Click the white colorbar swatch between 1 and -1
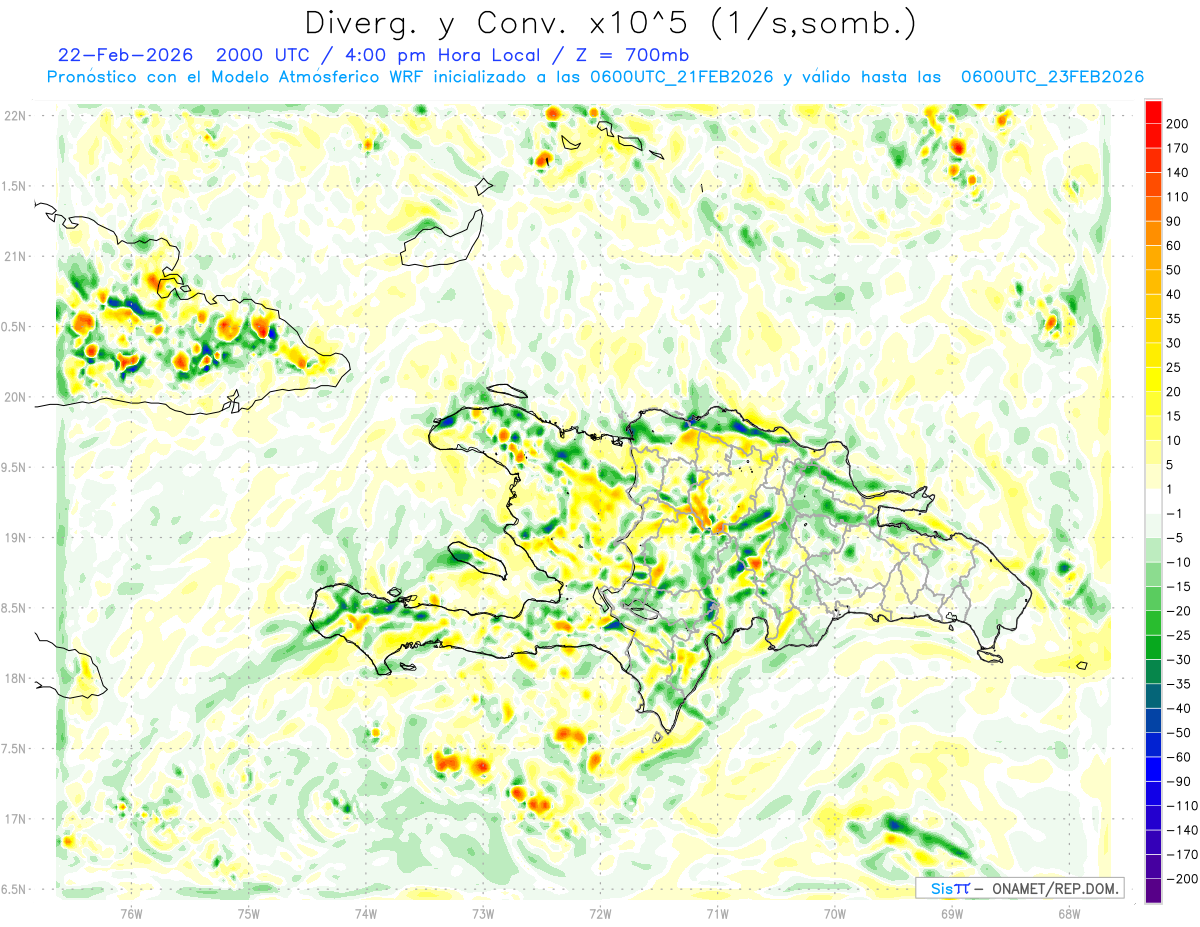The image size is (1200, 927). [x=1153, y=501]
